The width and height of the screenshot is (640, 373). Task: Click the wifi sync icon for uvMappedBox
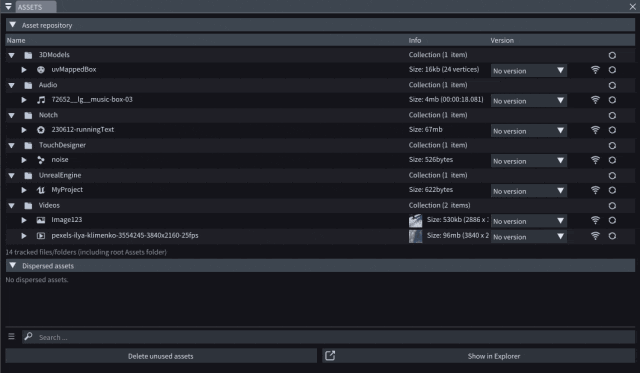click(x=596, y=70)
